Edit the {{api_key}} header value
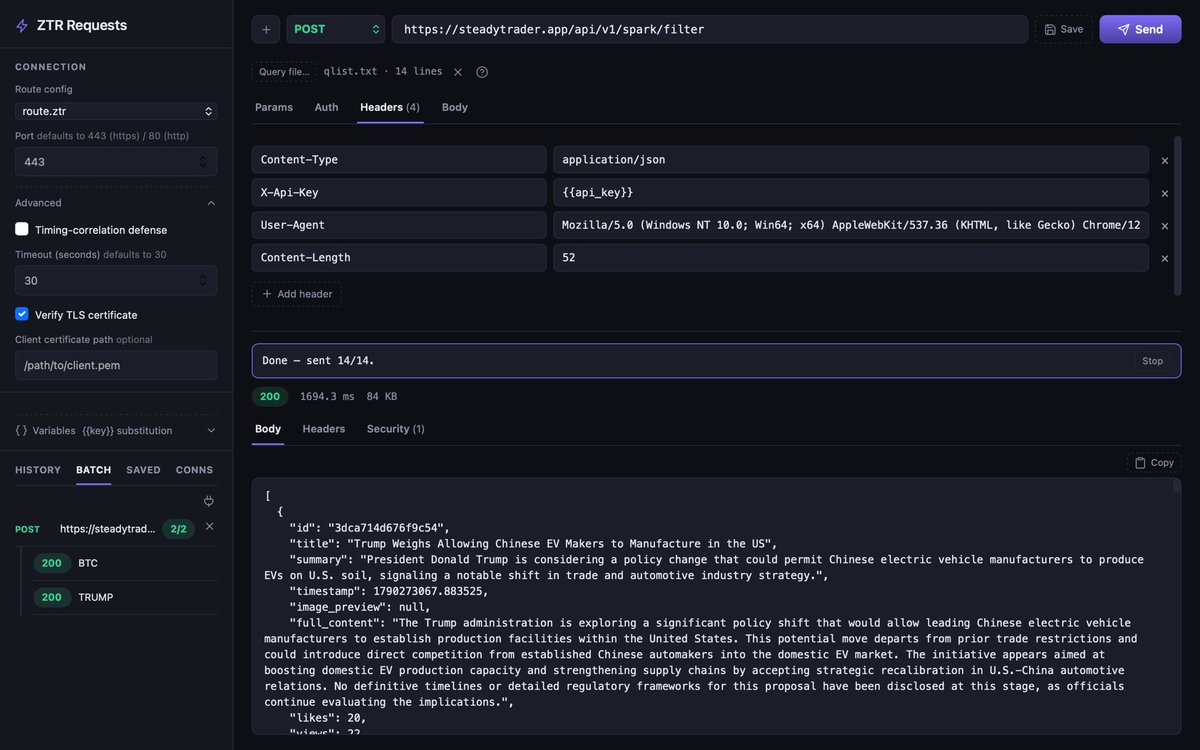This screenshot has width=1200, height=750. (x=851, y=192)
